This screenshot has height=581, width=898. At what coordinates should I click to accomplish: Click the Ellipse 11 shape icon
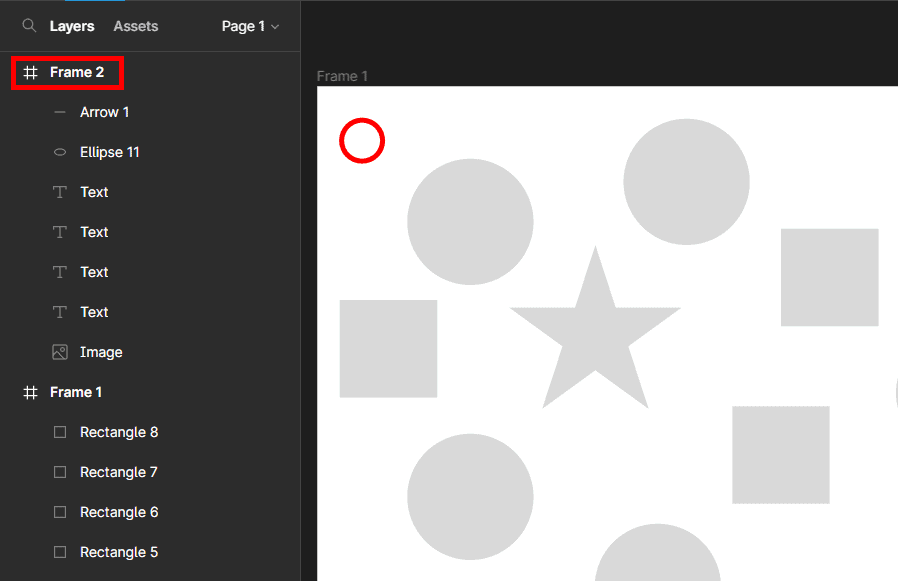point(60,153)
